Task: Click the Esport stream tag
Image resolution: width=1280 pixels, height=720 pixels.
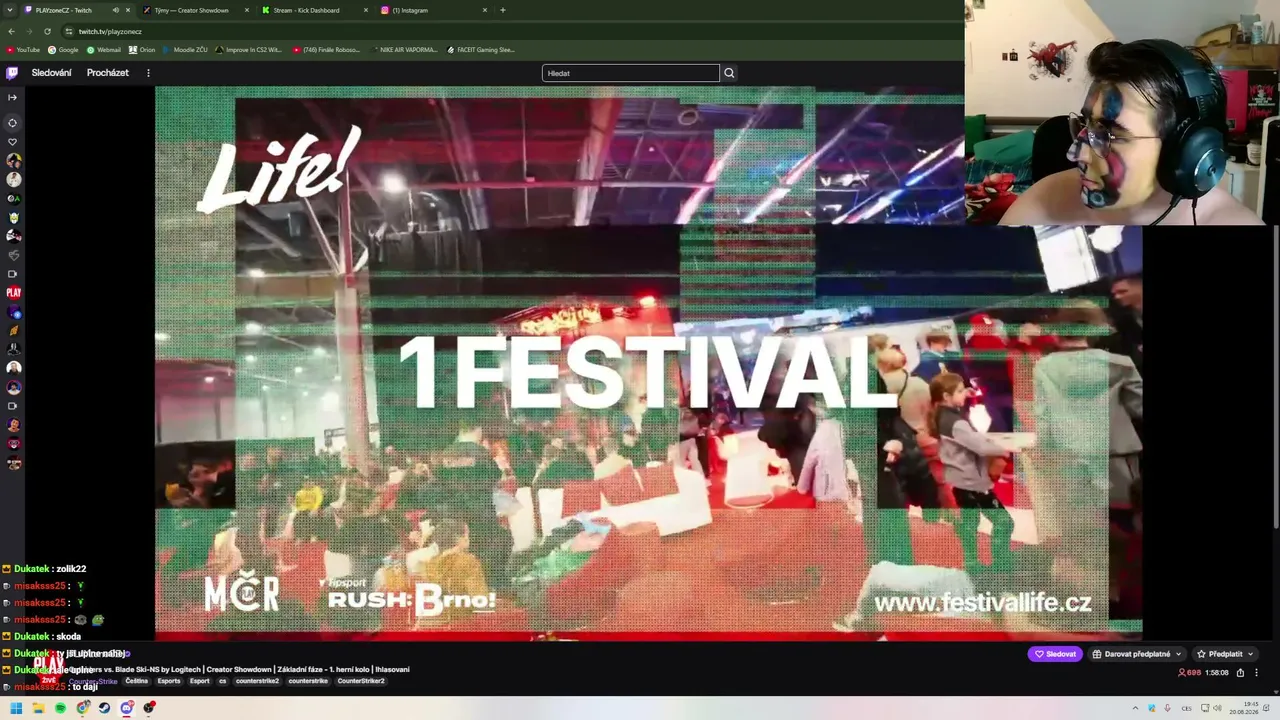Action: [x=200, y=681]
